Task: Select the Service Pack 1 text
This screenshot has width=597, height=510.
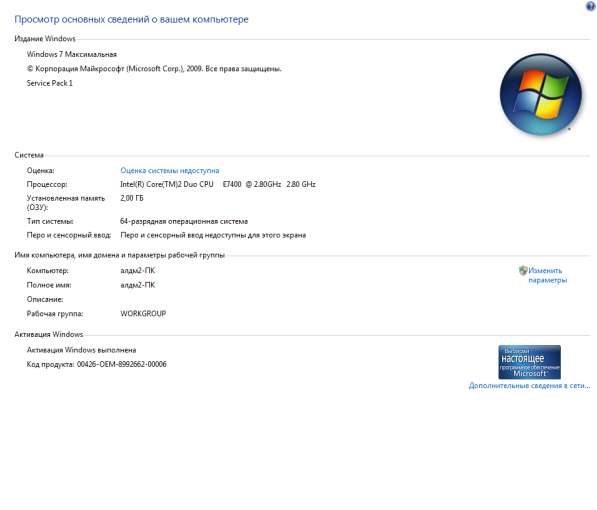Action: pyautogui.click(x=49, y=83)
